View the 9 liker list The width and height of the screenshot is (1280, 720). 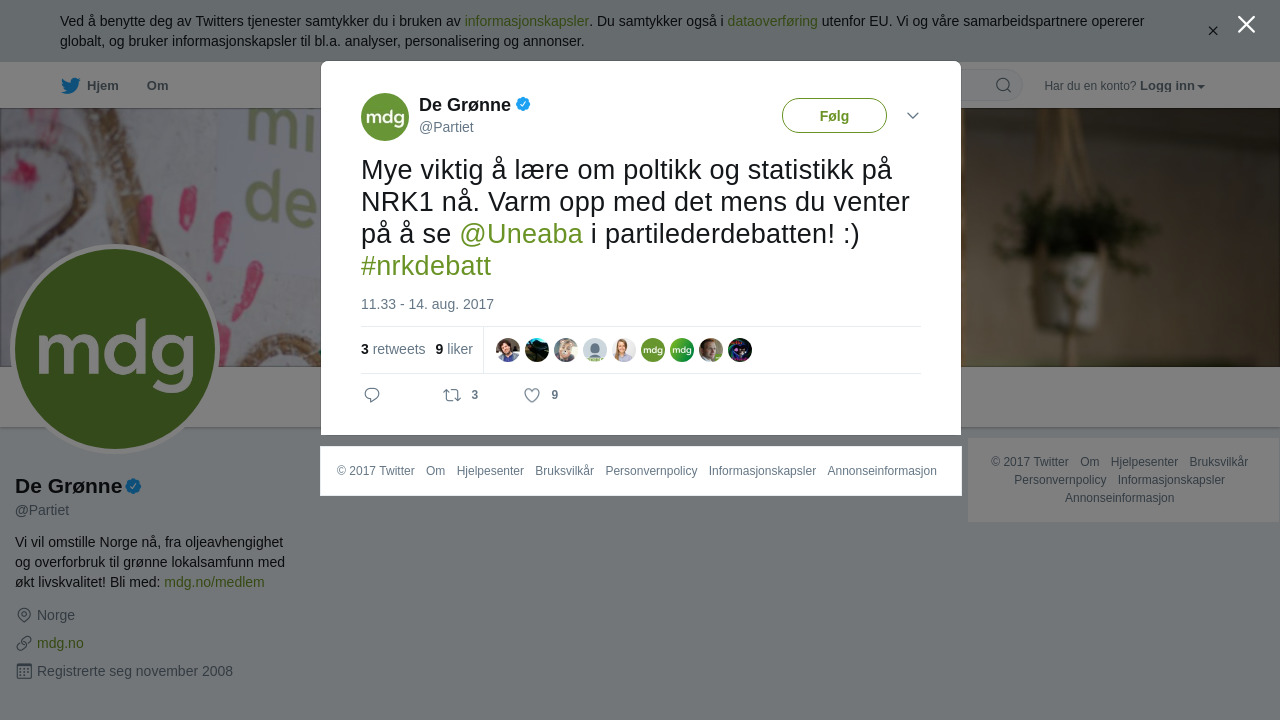[x=454, y=349]
